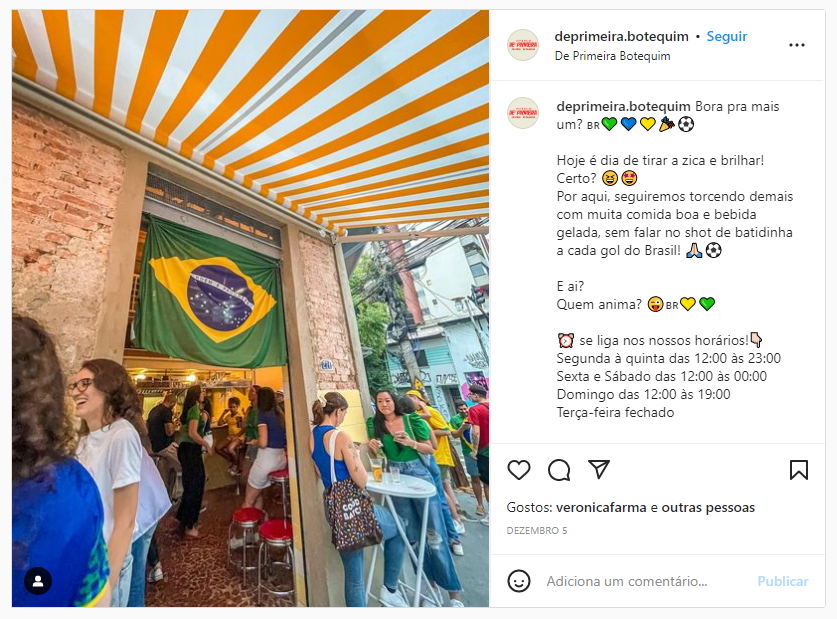The image size is (837, 619).
Task: Click Seguir to follow account
Action: point(727,36)
